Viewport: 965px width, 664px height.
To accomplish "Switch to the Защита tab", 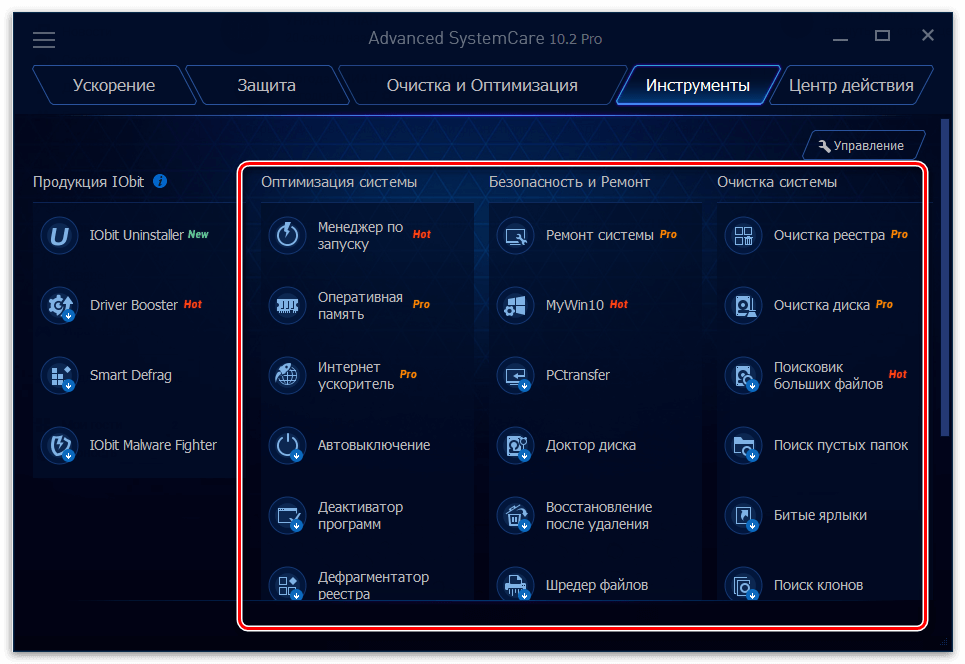I will coord(266,86).
